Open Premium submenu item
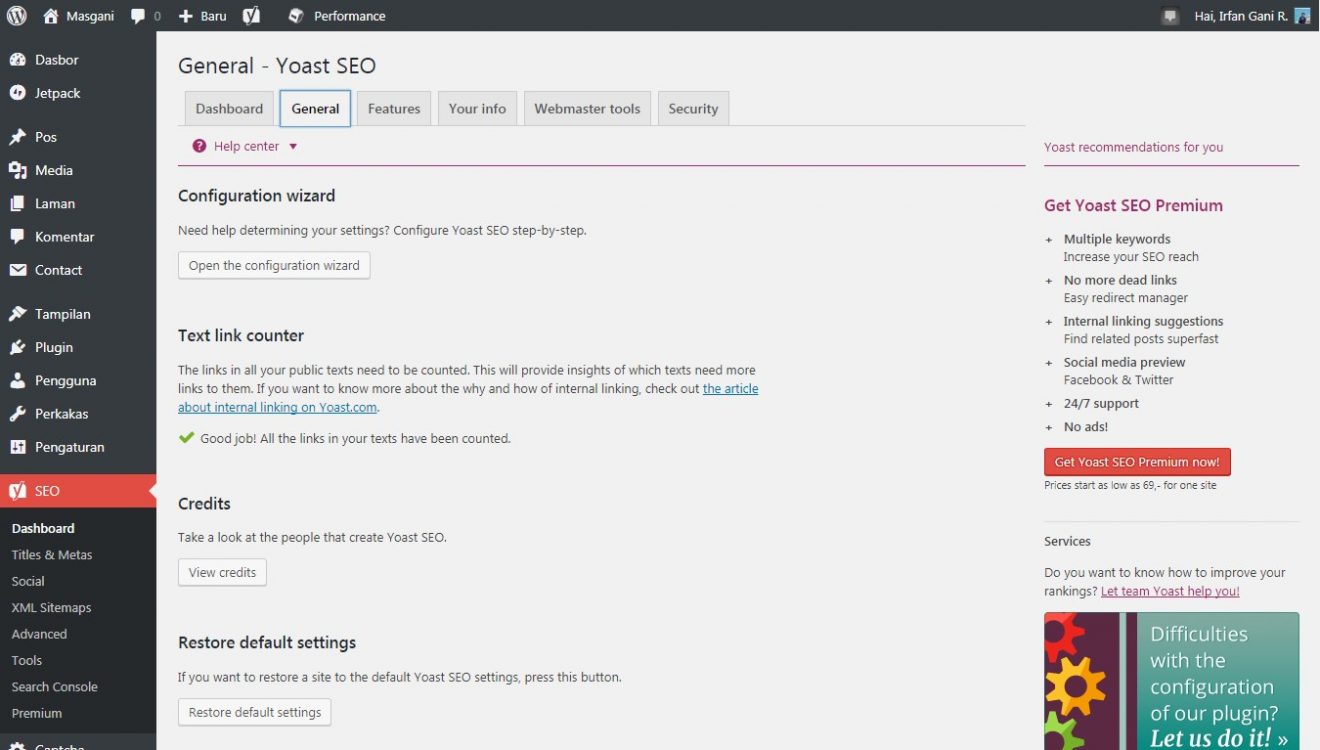This screenshot has height=750, width=1320. (x=36, y=713)
